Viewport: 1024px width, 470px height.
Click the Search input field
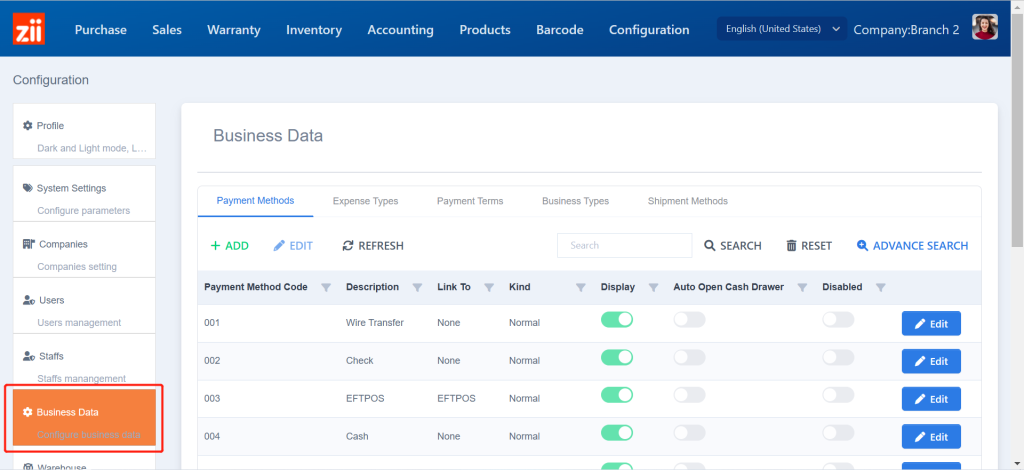(624, 245)
